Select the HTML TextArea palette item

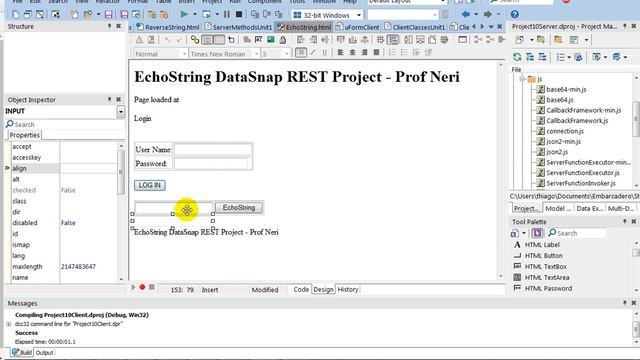(x=547, y=278)
